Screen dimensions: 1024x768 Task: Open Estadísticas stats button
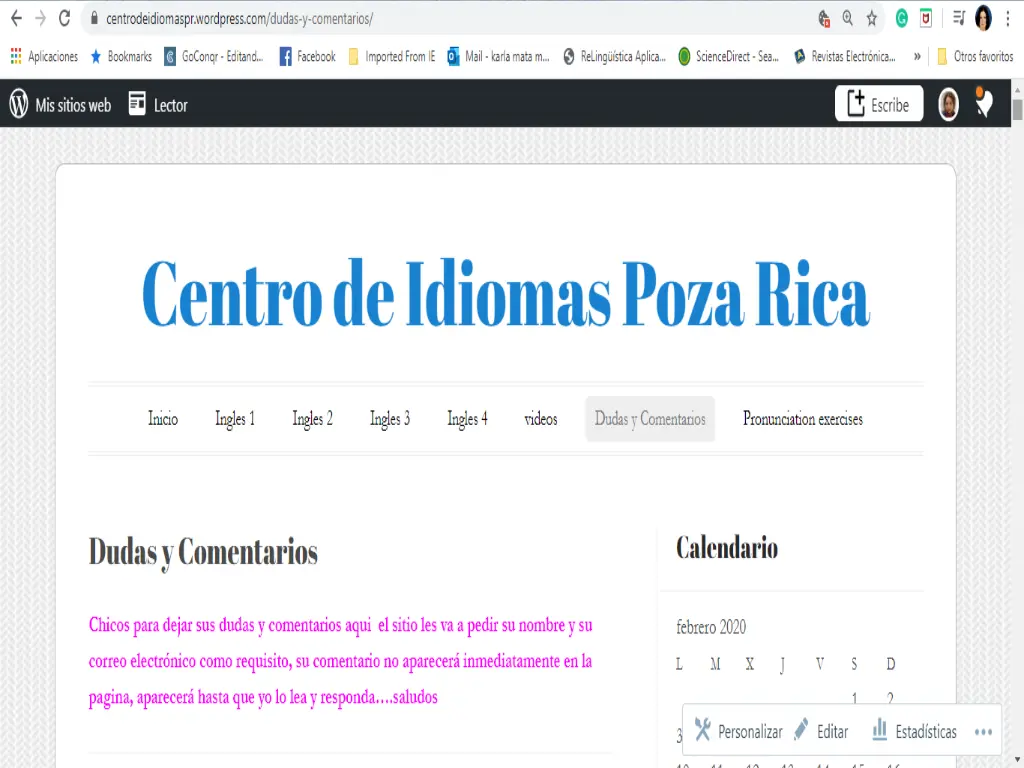(x=914, y=731)
